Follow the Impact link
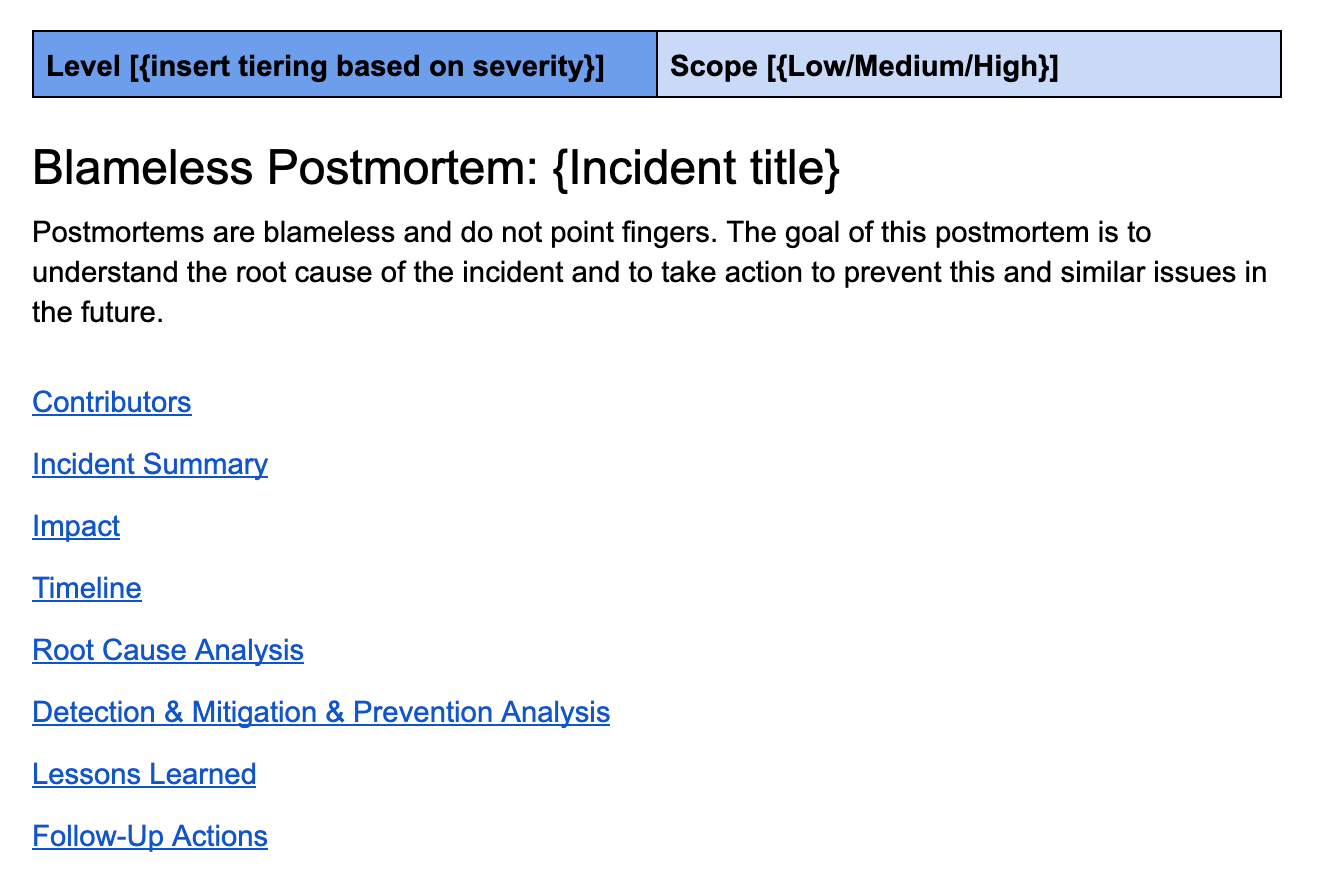This screenshot has width=1340, height=878. pyautogui.click(x=76, y=526)
